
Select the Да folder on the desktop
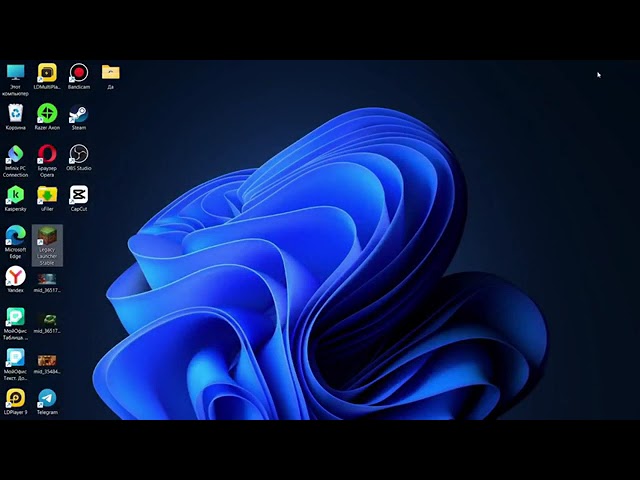point(111,76)
